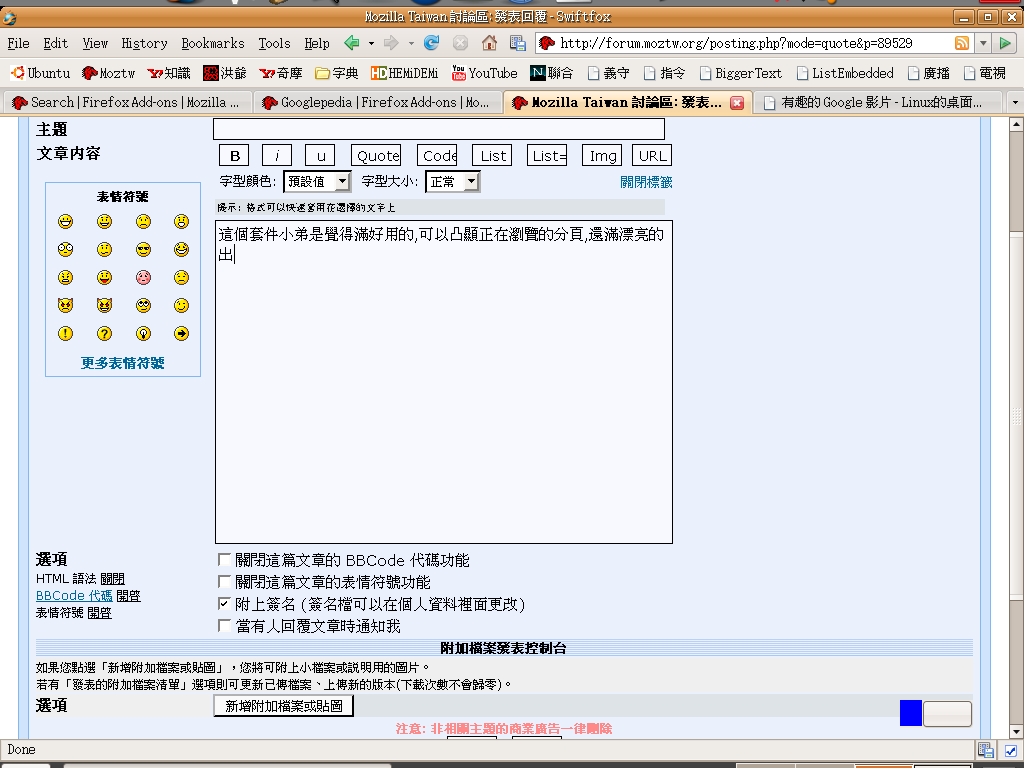1024x768 pixels.
Task: Insert the exclamation mark emoticon
Action: point(65,334)
